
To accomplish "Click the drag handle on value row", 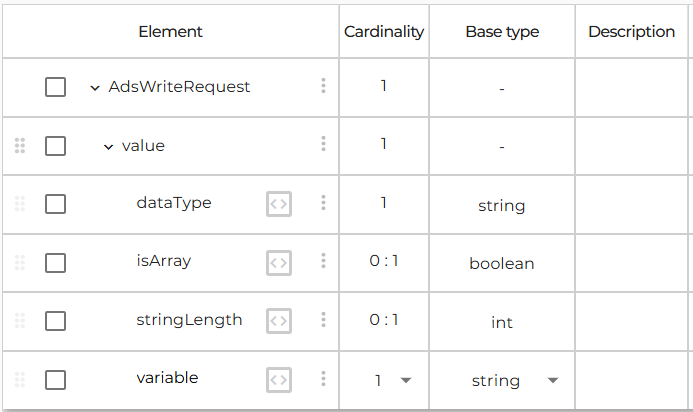I will (x=20, y=145).
